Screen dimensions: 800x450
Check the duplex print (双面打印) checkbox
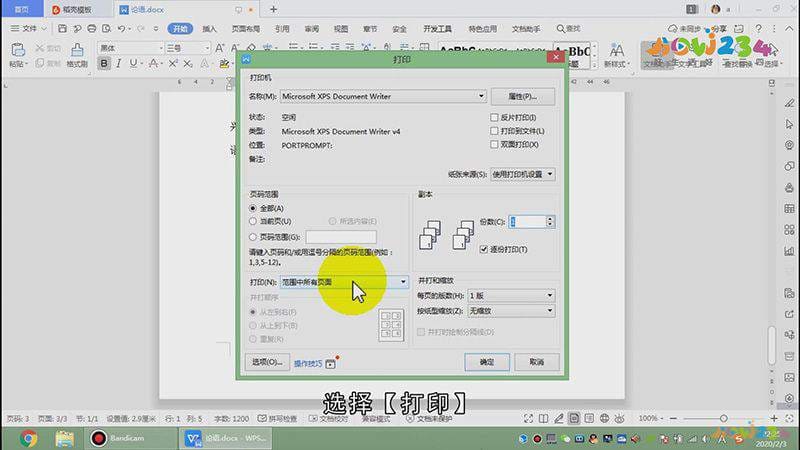pyautogui.click(x=494, y=144)
